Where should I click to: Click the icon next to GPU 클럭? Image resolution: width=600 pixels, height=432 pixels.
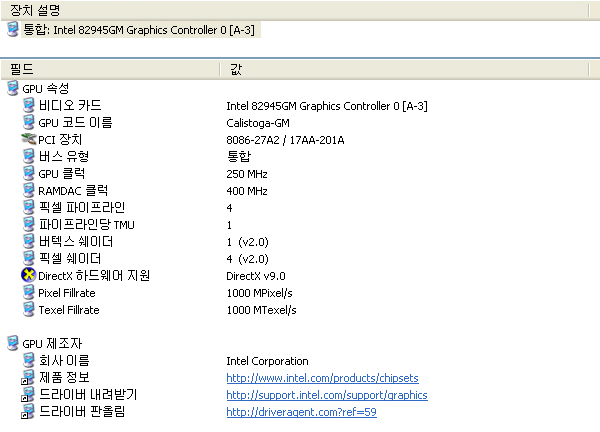click(x=28, y=173)
